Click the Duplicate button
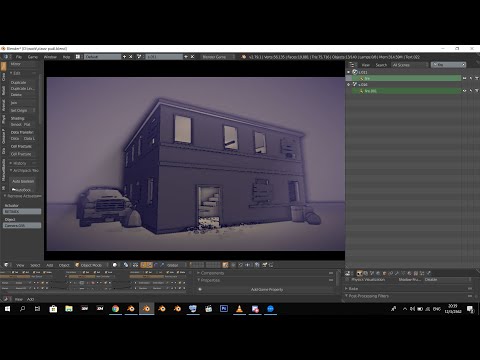The width and height of the screenshot is (480, 360). [x=23, y=82]
